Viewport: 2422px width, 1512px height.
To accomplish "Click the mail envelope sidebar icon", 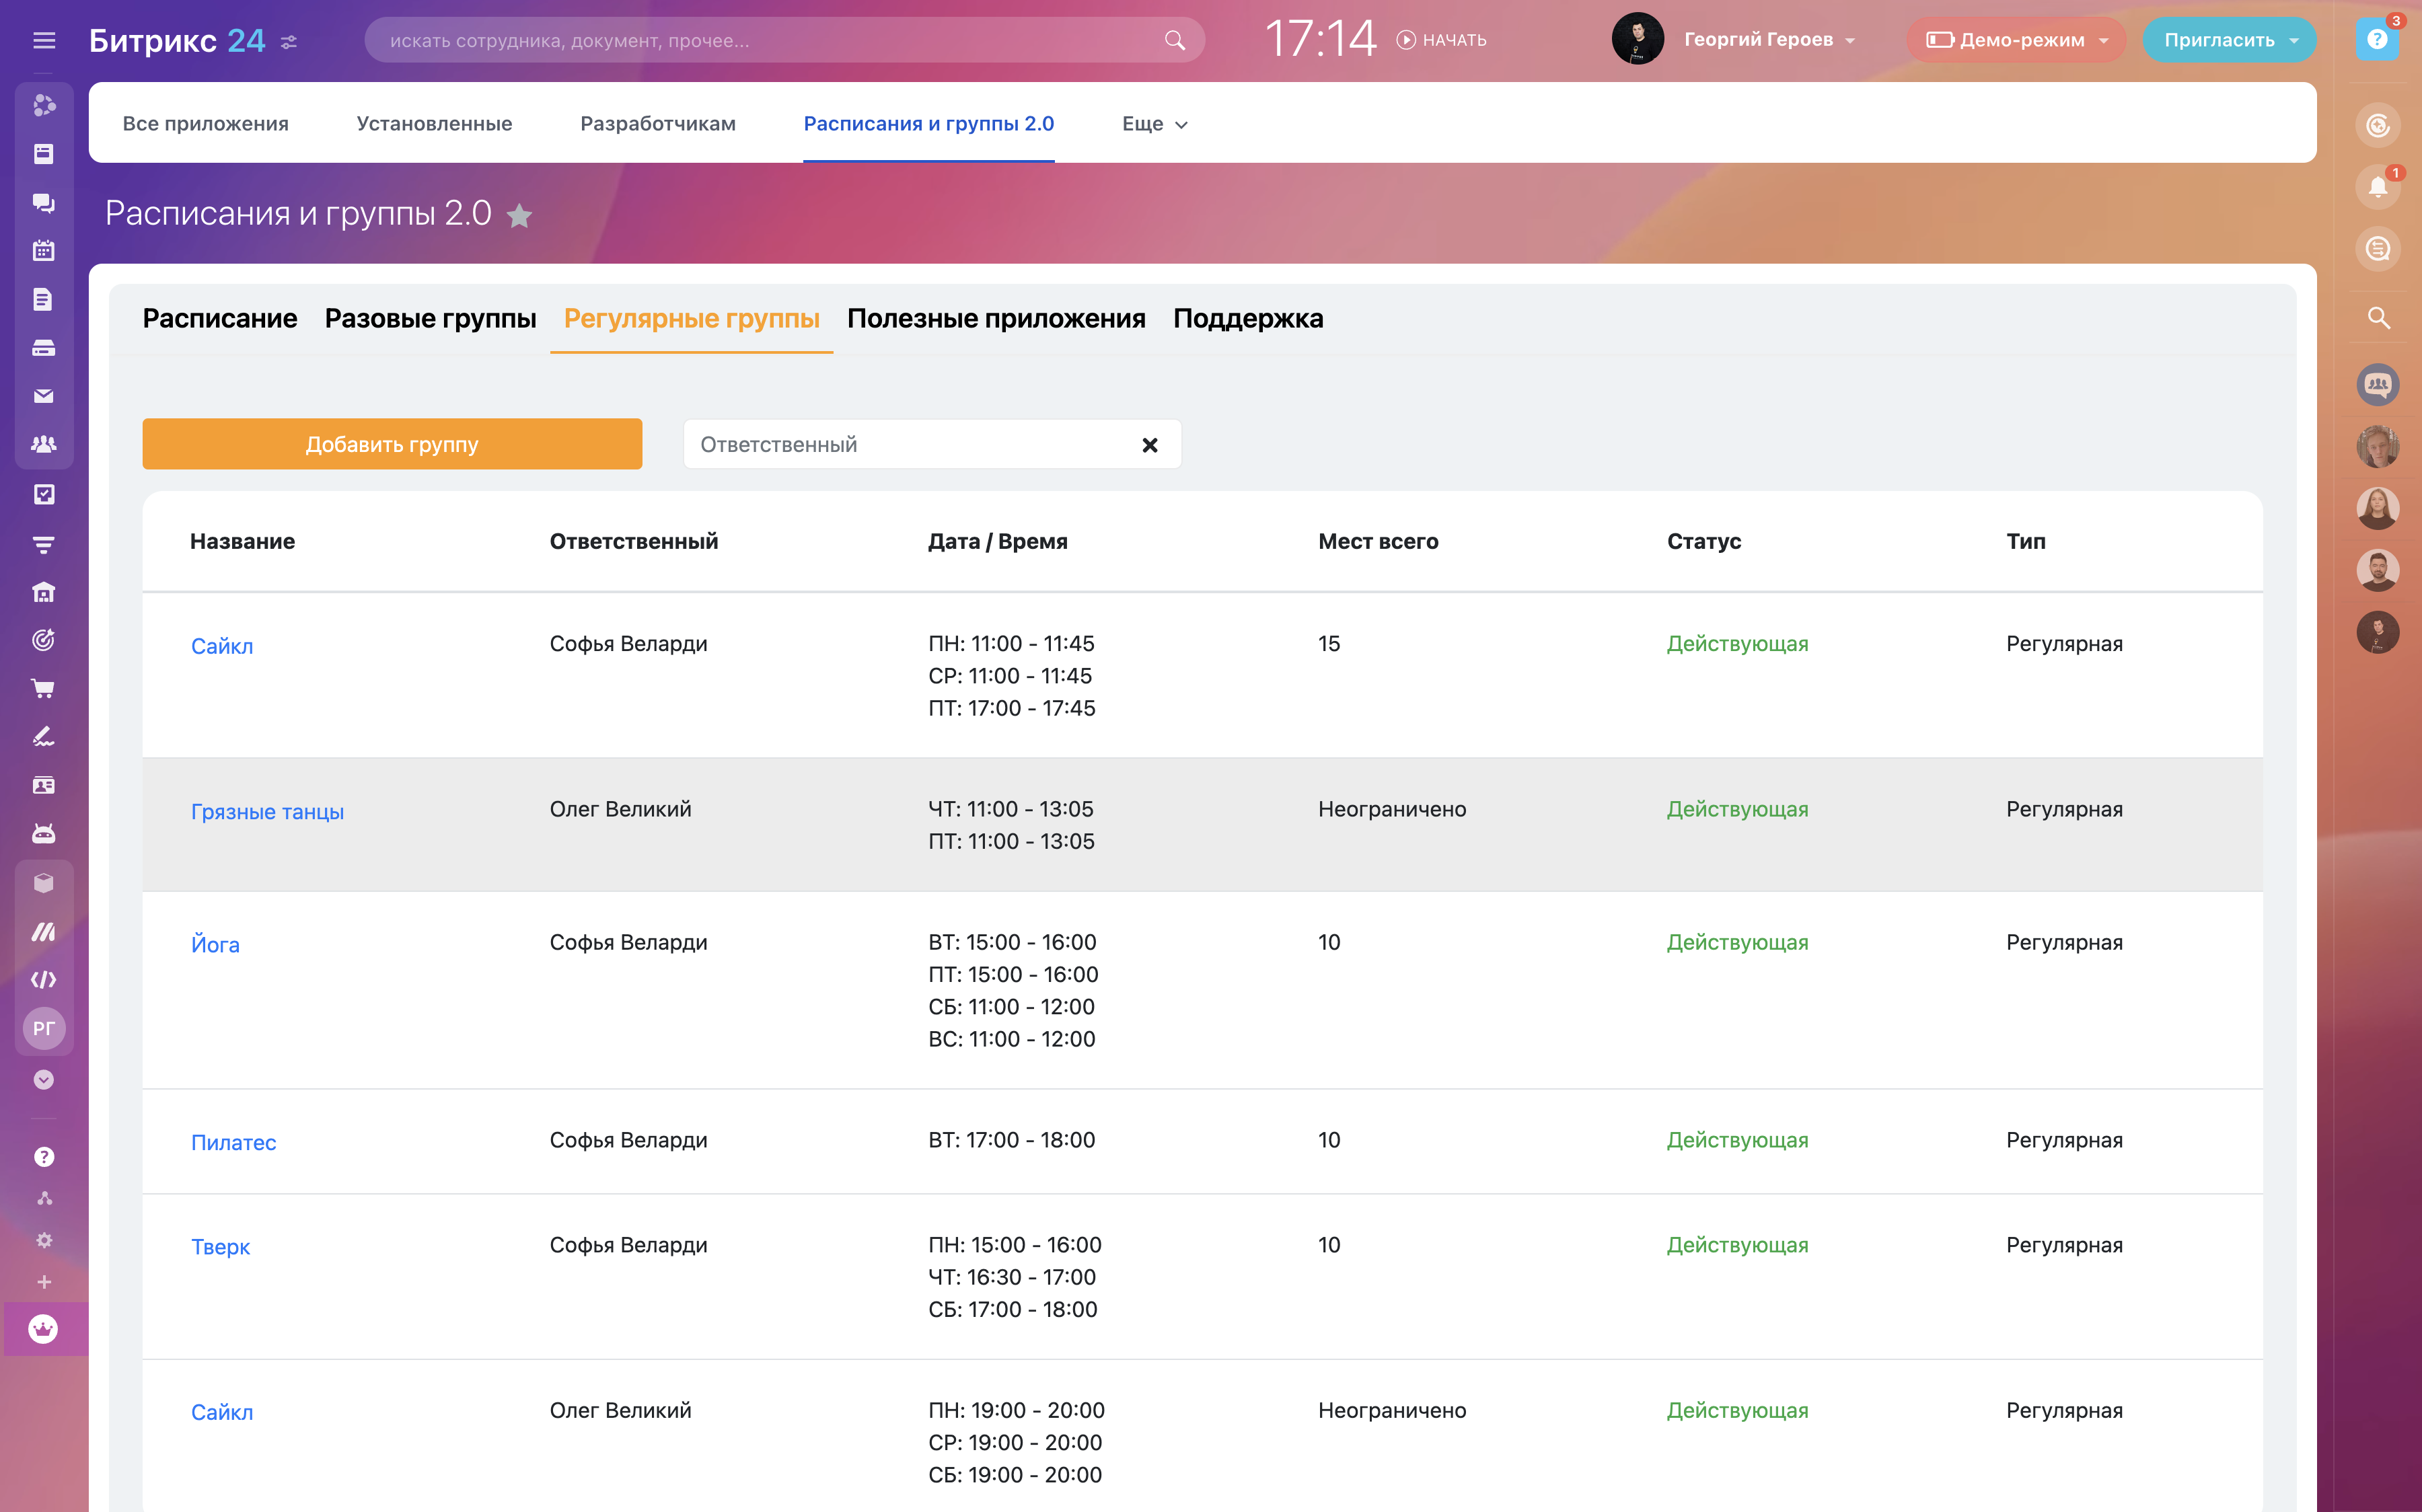I will coord(43,396).
